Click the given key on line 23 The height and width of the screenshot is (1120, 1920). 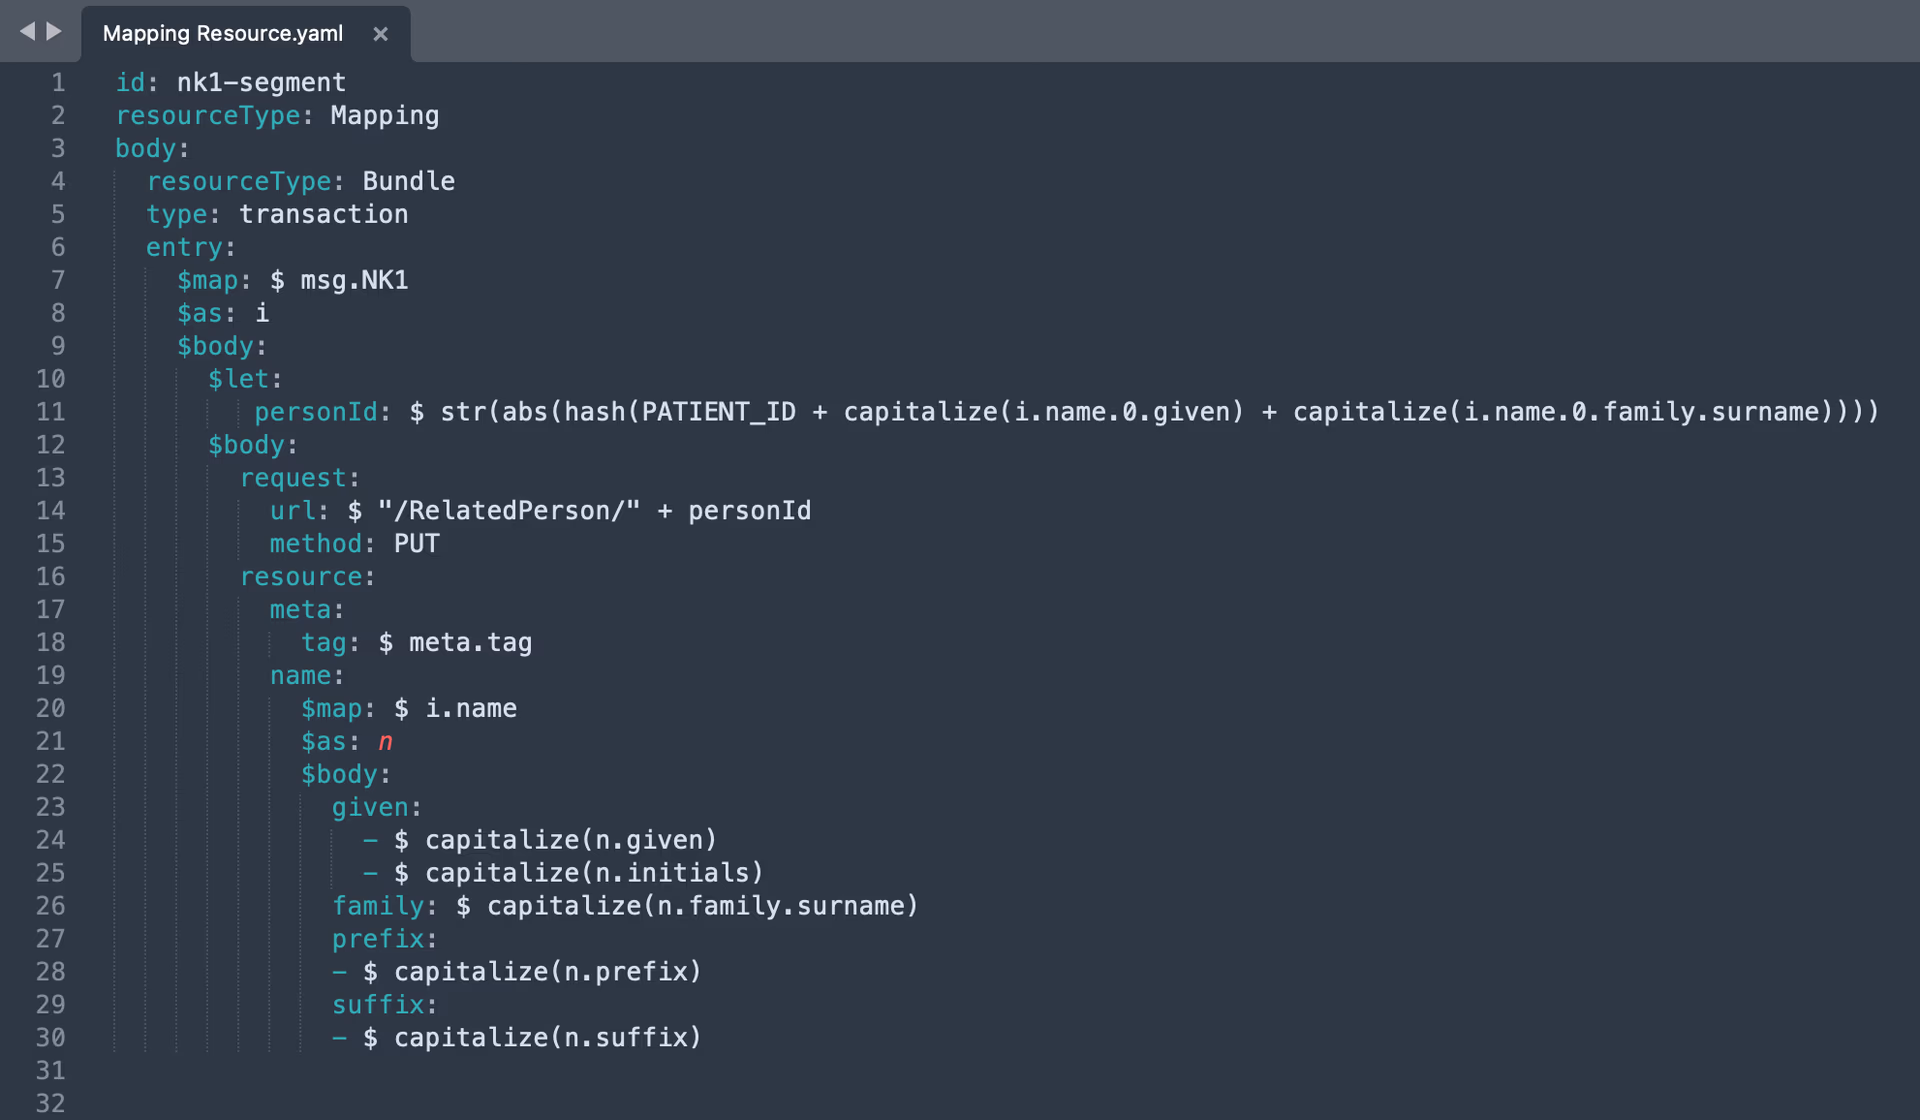(371, 807)
